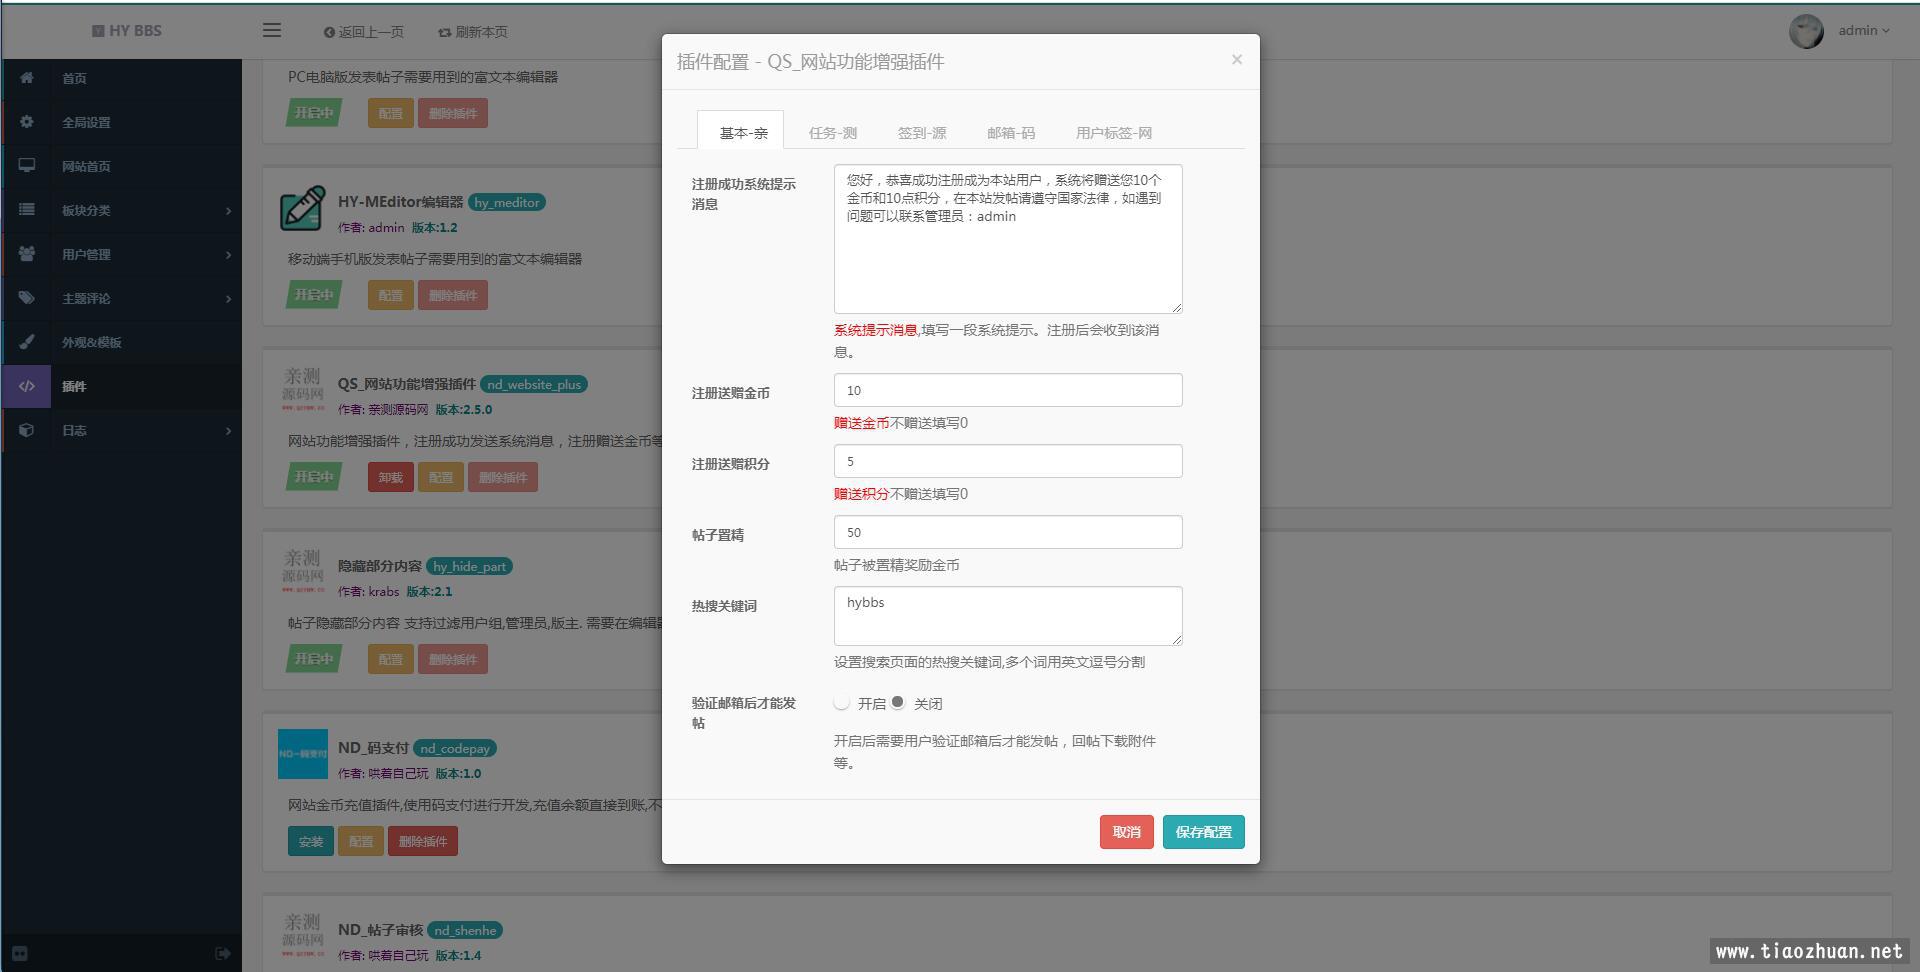The height and width of the screenshot is (972, 1920).
Task: Click the 注册成功系统提示消息 textarea
Action: pos(1008,239)
